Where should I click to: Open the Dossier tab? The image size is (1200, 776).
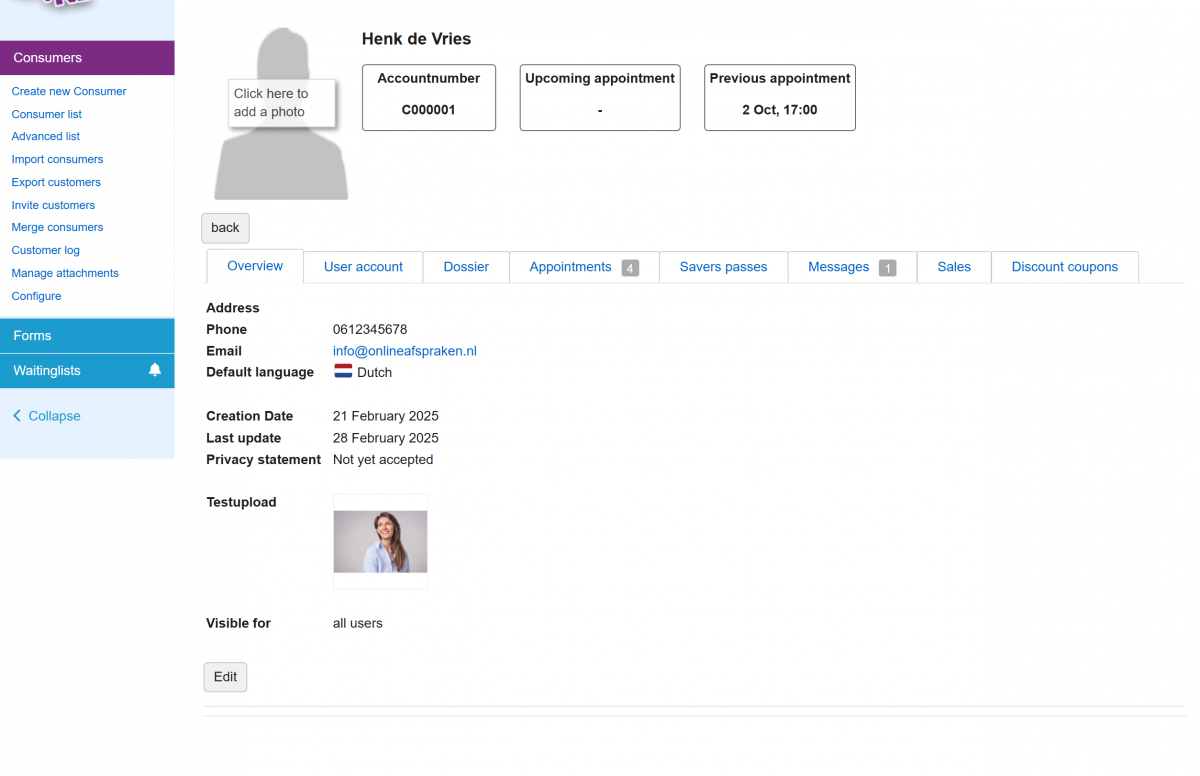coord(466,267)
